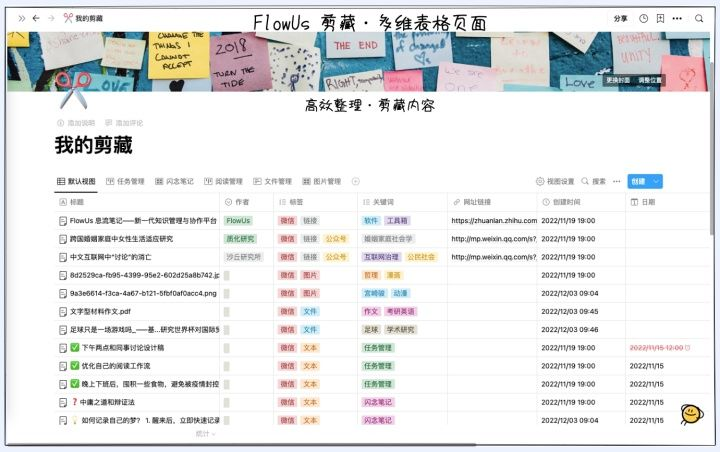Click 调整位置 on the cover image
The height and width of the screenshot is (452, 720).
tap(650, 80)
